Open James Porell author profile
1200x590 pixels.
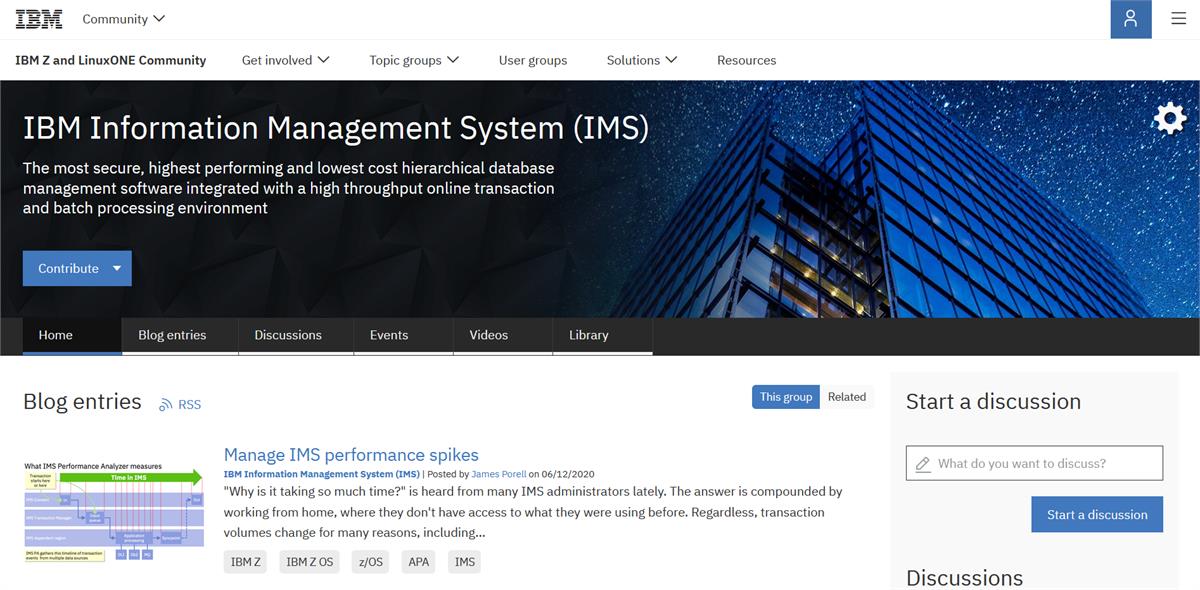(x=499, y=474)
